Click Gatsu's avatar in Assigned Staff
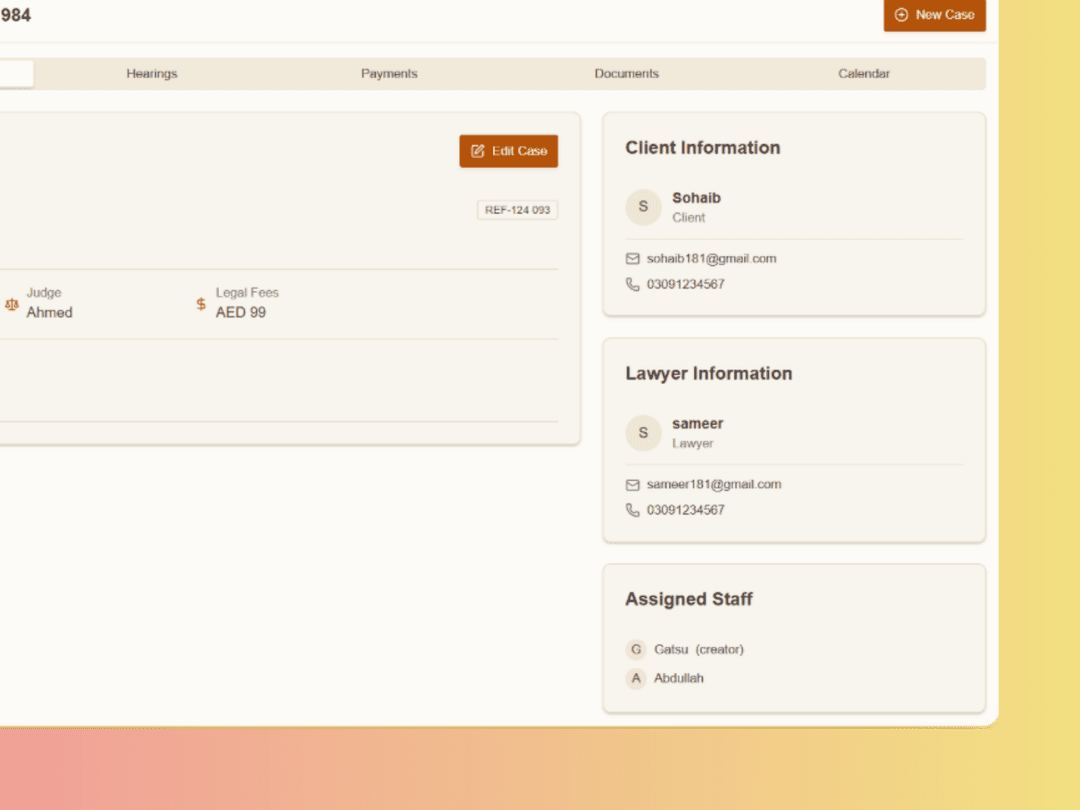The width and height of the screenshot is (1080, 810). [636, 649]
